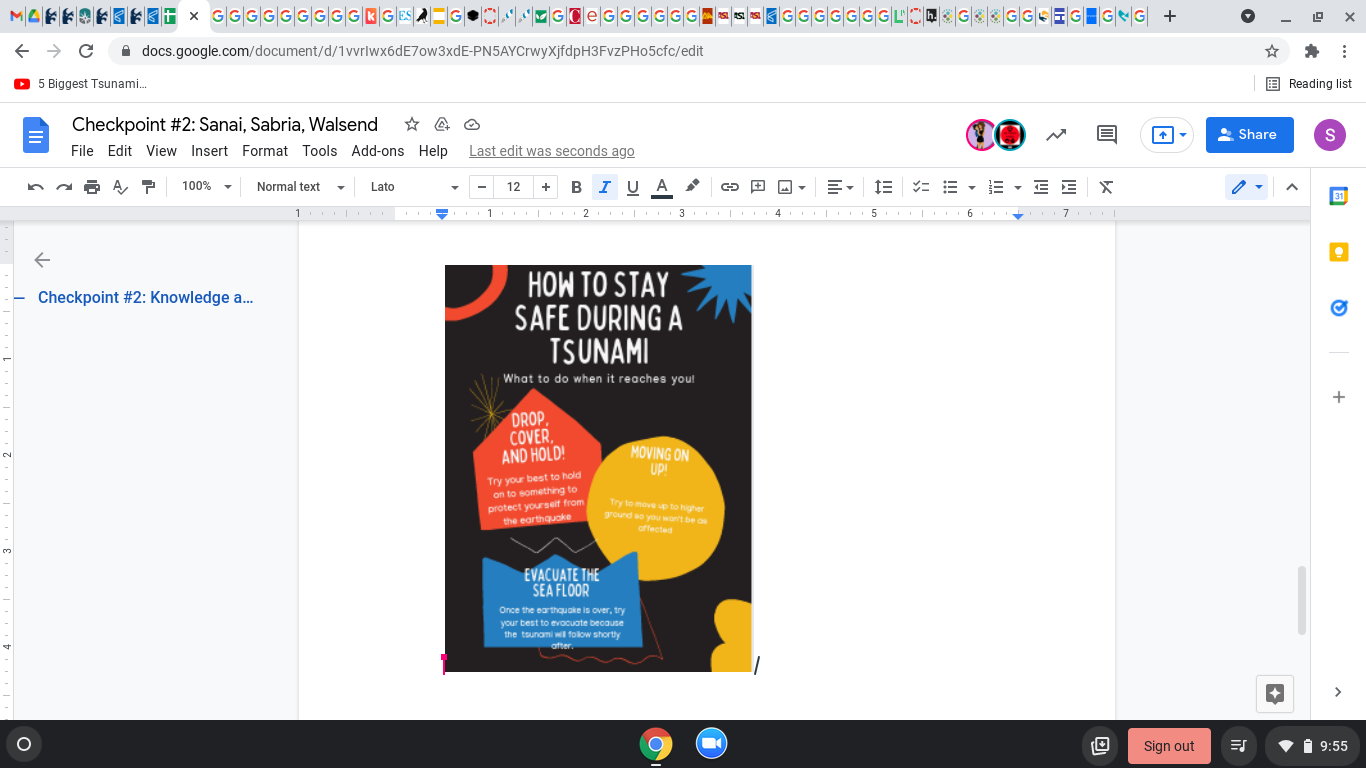1366x768 pixels.
Task: Toggle italic formatting
Action: pos(604,187)
